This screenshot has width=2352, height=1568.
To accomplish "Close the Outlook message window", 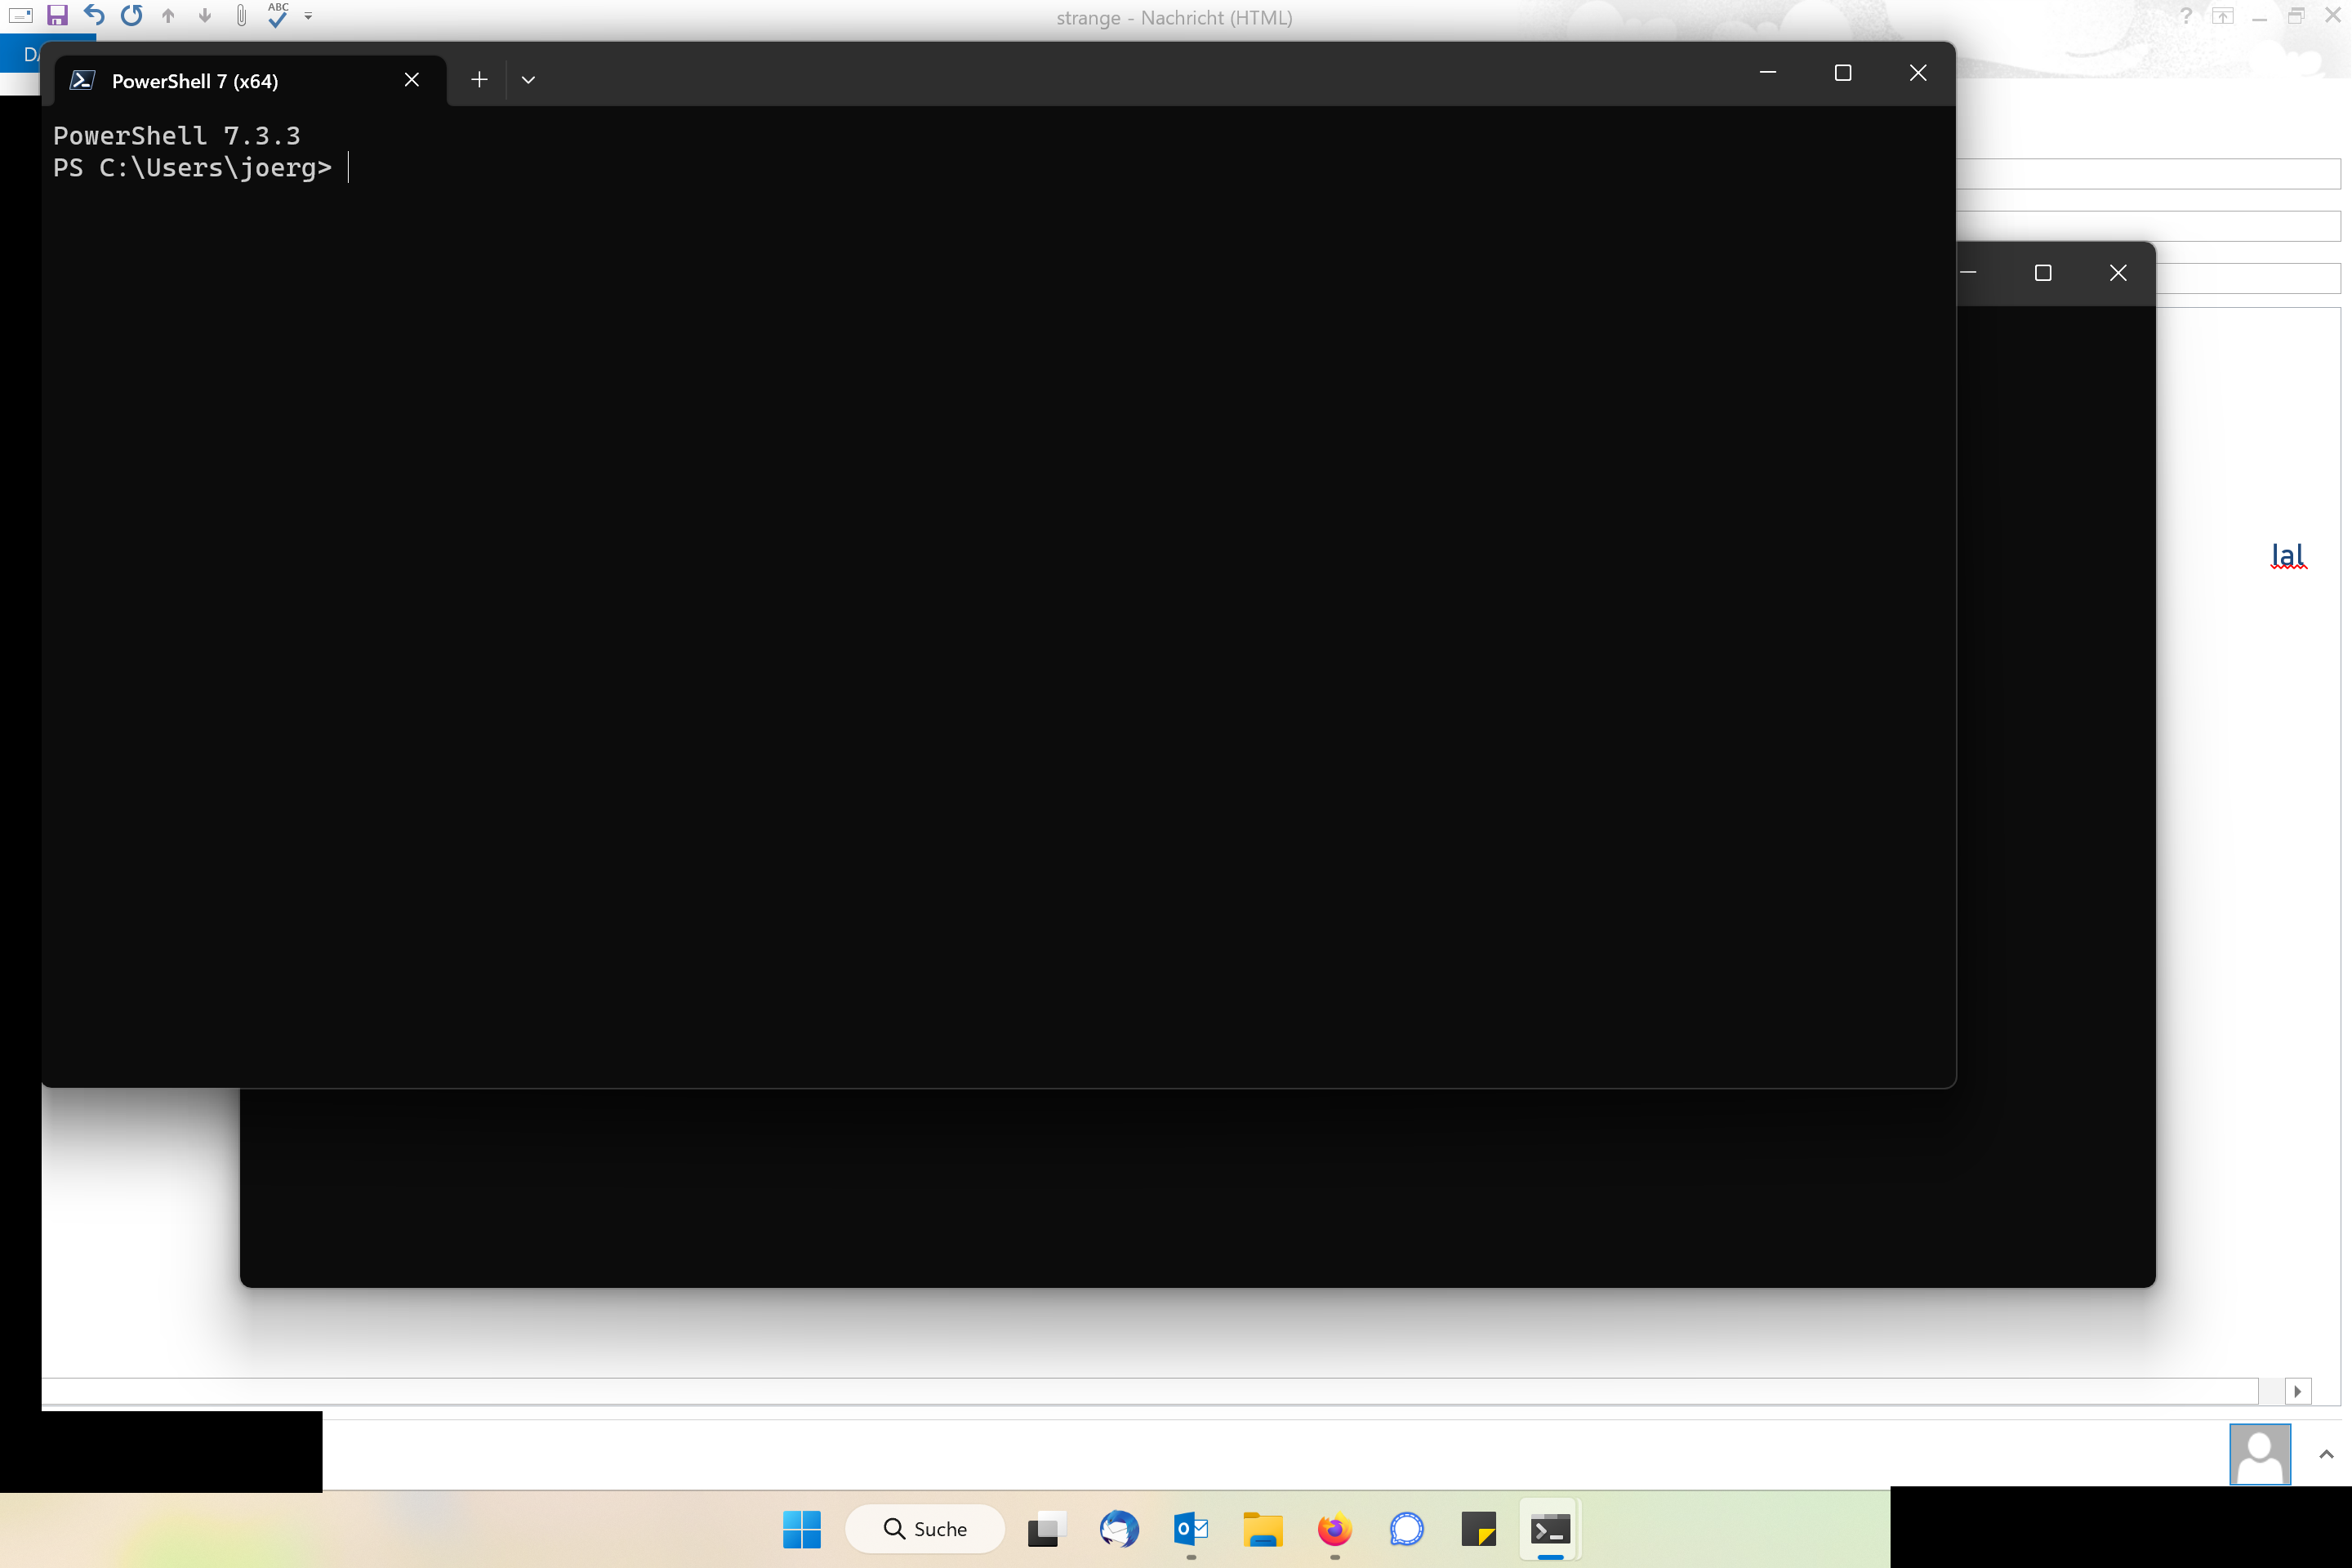I will coord(2333,16).
